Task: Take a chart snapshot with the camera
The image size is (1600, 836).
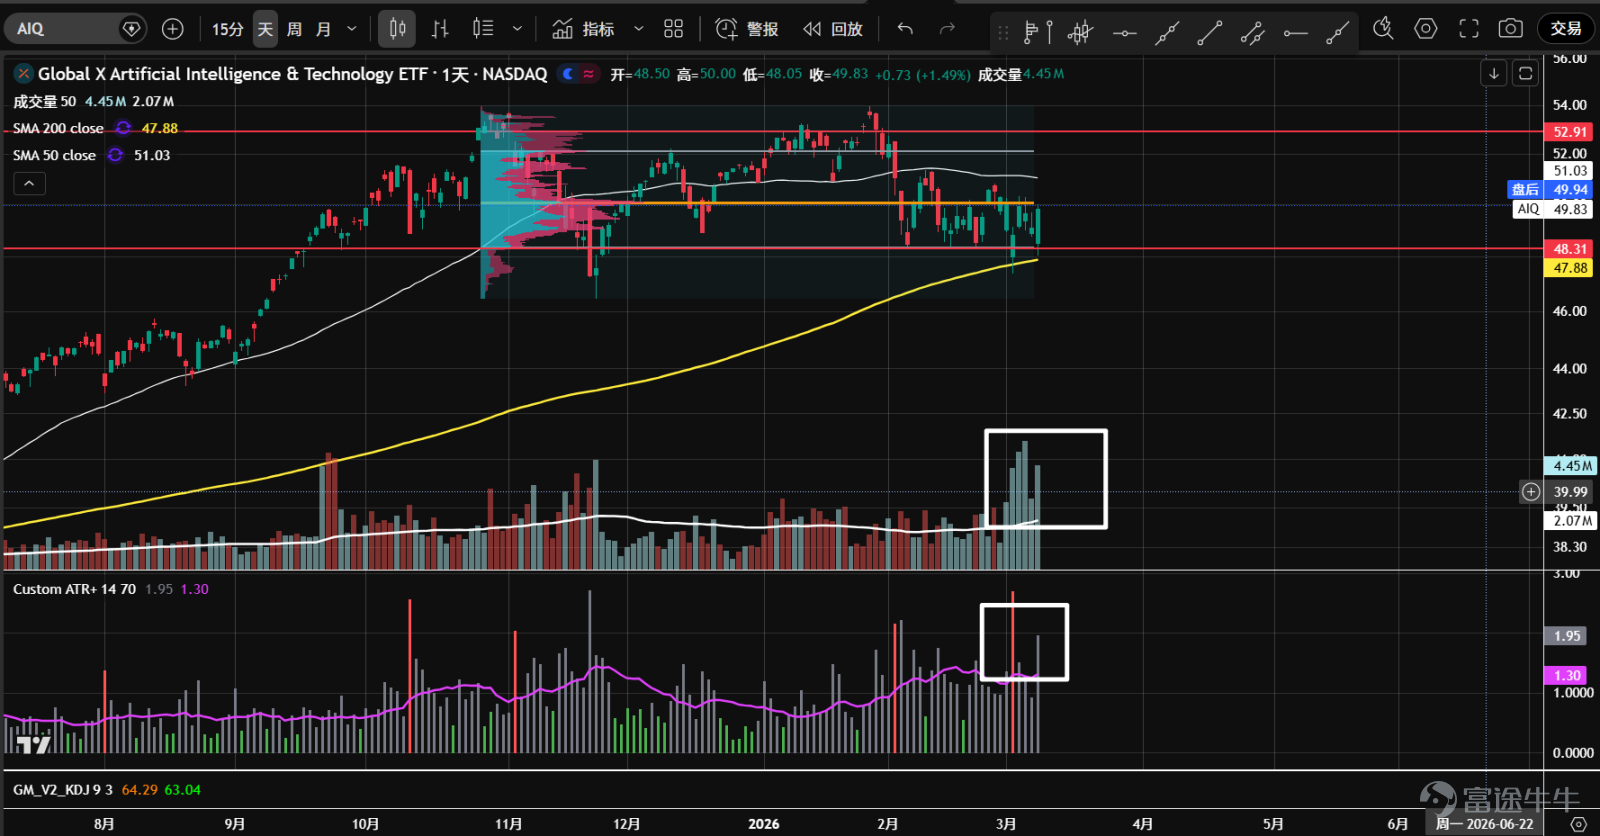Action: tap(1511, 29)
